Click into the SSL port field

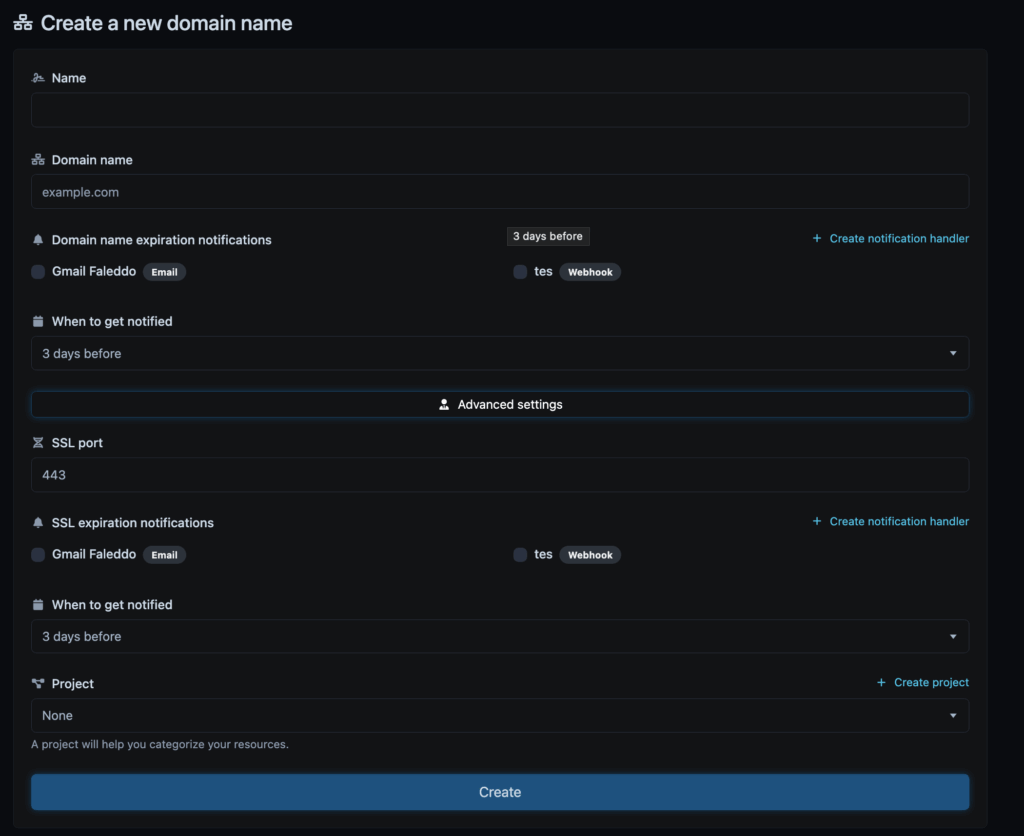pos(499,475)
